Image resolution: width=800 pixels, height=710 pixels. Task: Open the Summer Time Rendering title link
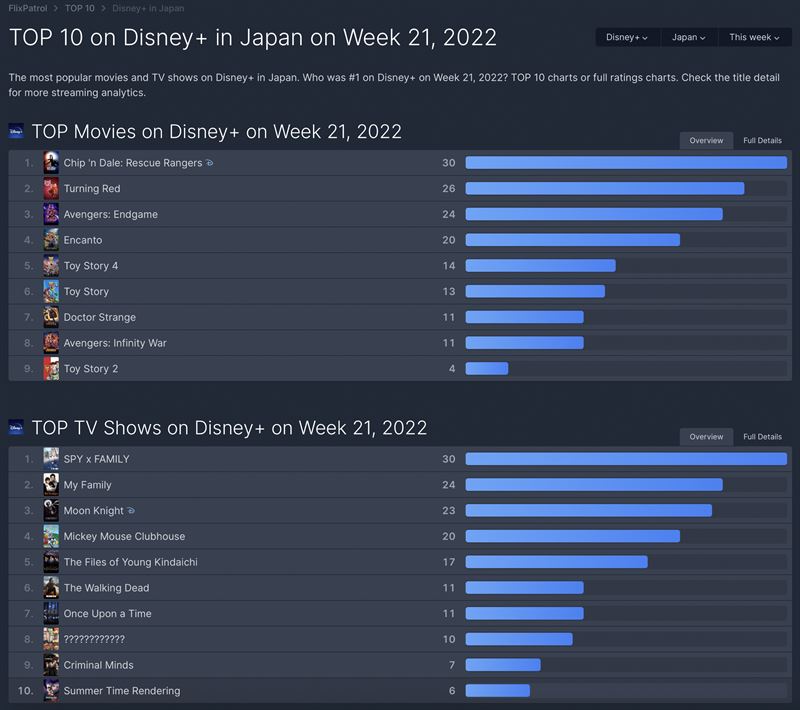(x=122, y=691)
